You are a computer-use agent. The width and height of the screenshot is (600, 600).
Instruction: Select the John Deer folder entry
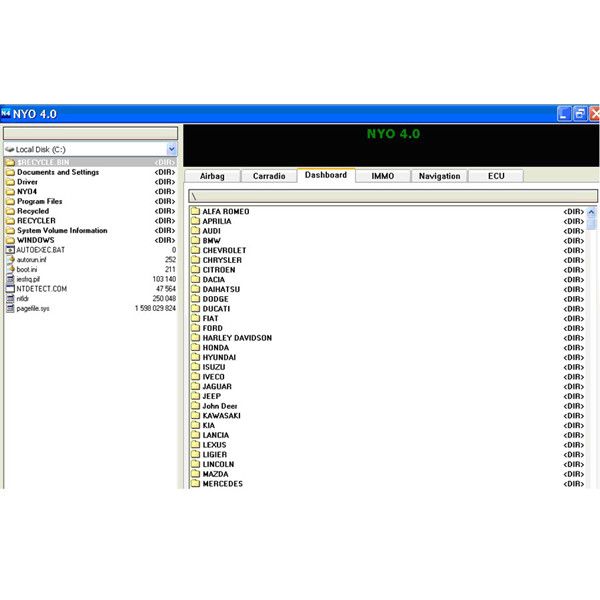point(219,406)
